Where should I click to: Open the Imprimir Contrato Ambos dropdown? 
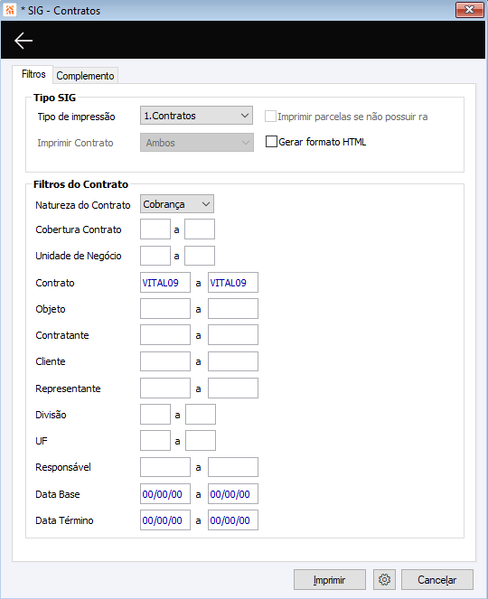pos(197,142)
